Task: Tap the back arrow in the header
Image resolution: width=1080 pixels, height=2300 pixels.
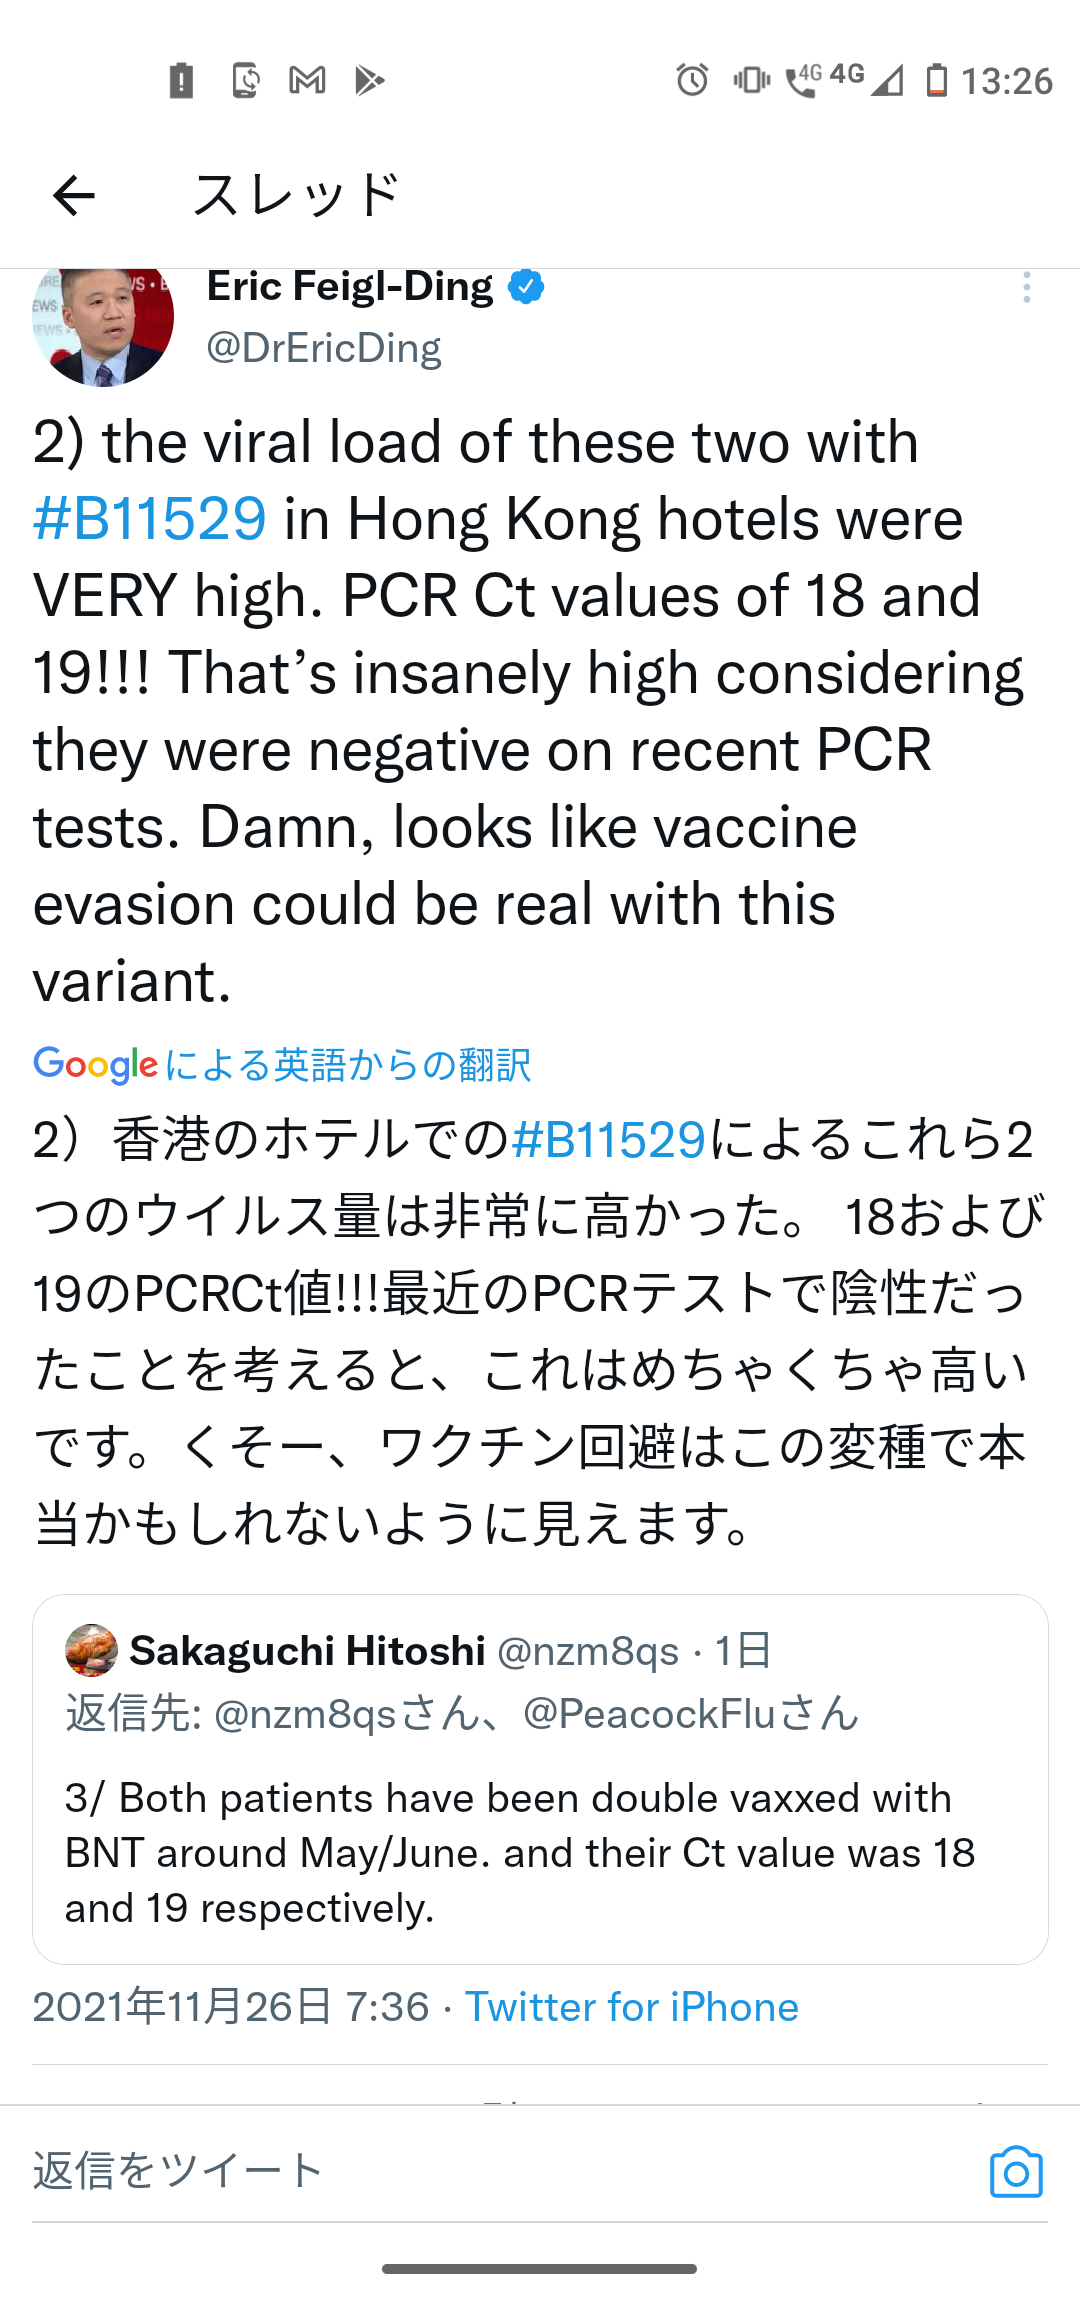Action: tap(74, 195)
